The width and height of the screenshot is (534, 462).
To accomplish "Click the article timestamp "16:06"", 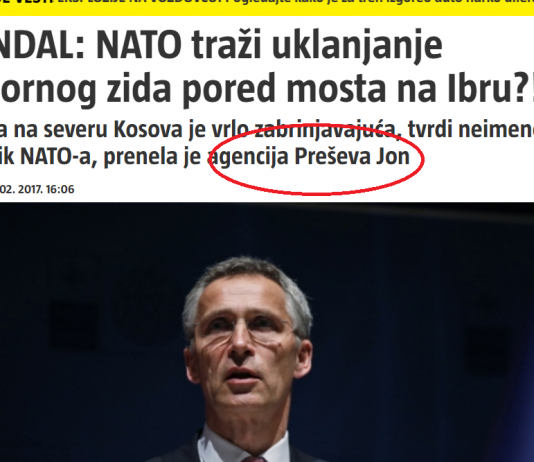I will click(x=60, y=189).
